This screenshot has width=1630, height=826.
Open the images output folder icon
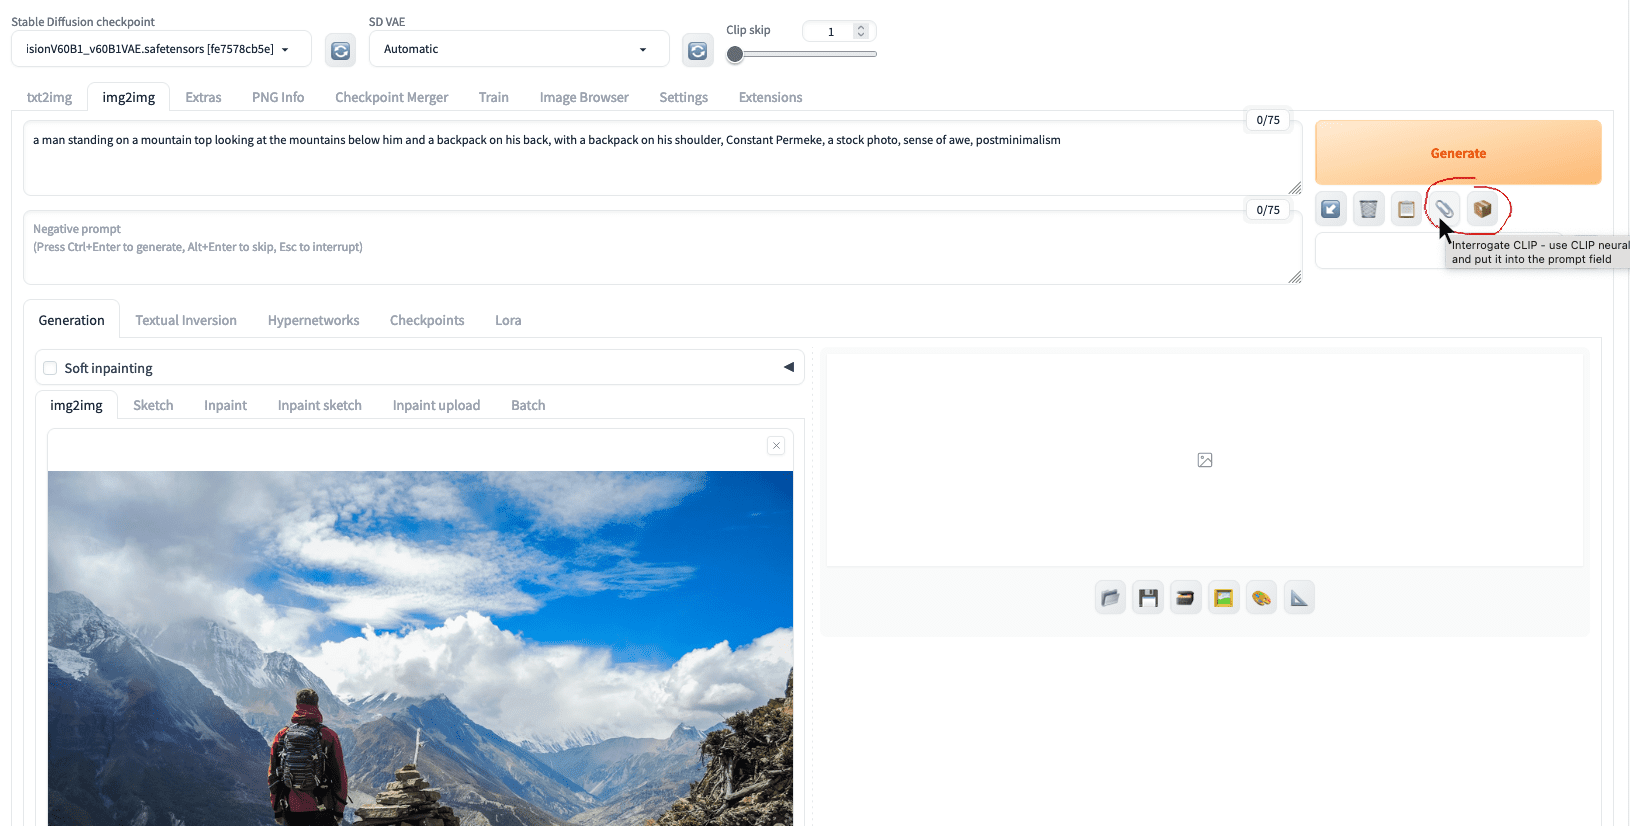click(1110, 598)
